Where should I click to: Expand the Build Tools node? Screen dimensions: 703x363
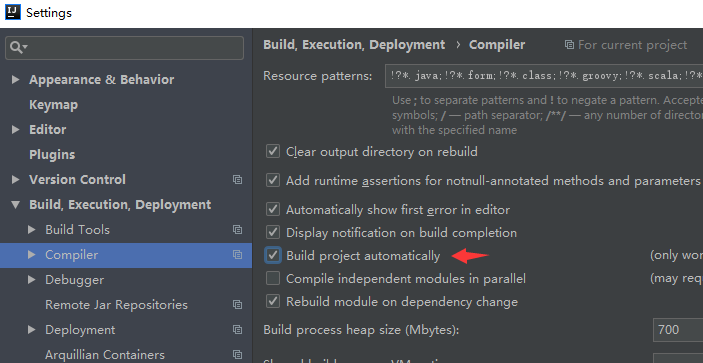31,229
